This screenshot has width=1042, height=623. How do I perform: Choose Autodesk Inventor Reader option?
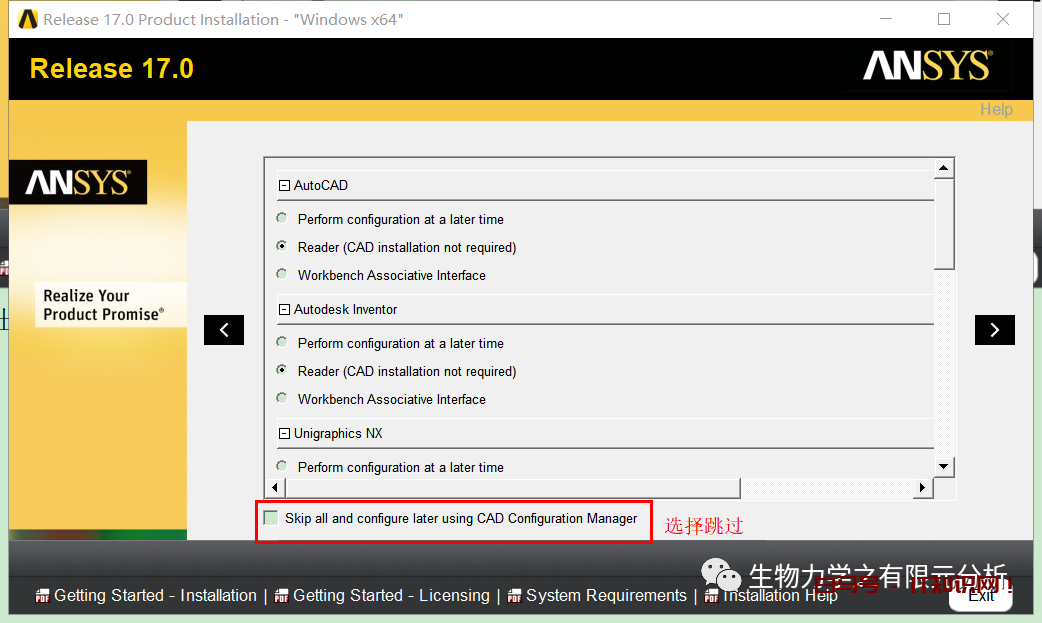[x=282, y=370]
